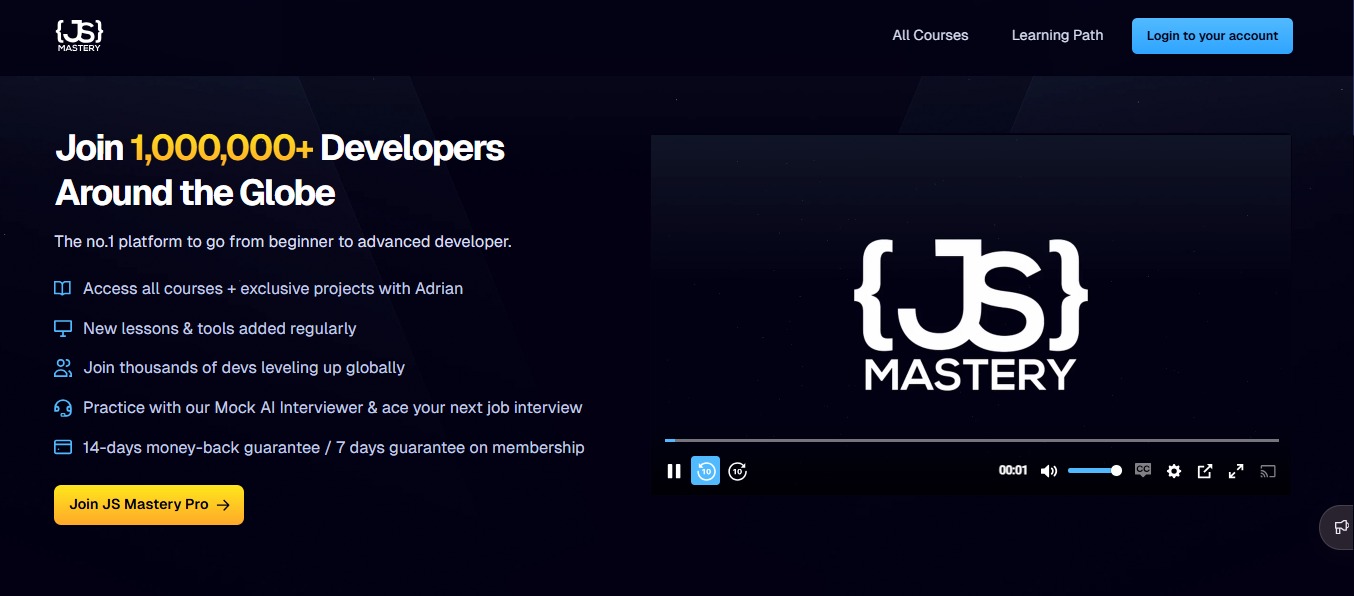Adjust the video volume slider
The width and height of the screenshot is (1354, 596).
click(1093, 471)
